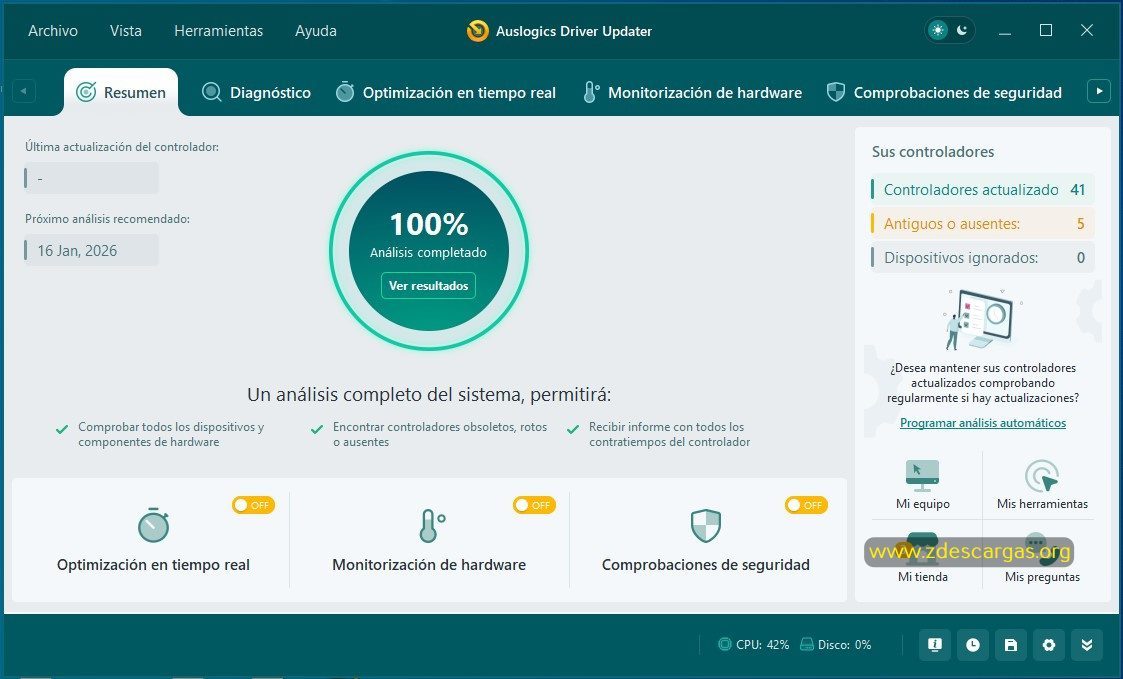The width and height of the screenshot is (1123, 679).
Task: Open the Herramientas menu
Action: pyautogui.click(x=218, y=31)
